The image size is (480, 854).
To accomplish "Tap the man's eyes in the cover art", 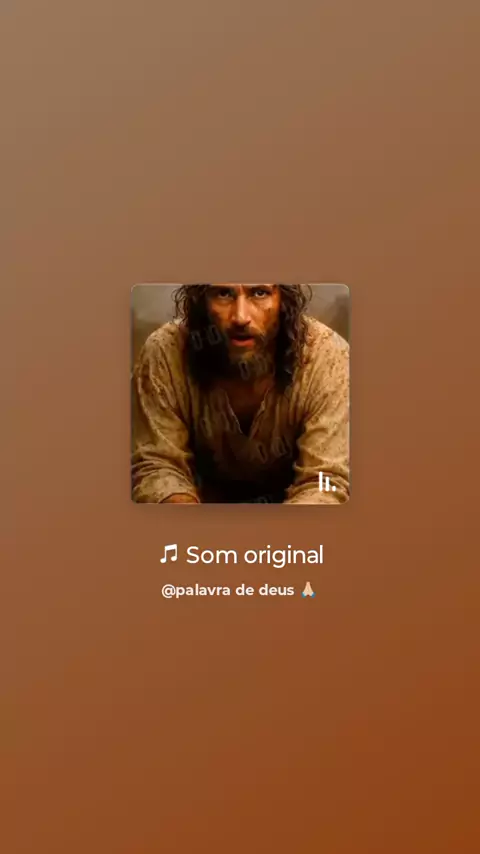I will coord(240,294).
